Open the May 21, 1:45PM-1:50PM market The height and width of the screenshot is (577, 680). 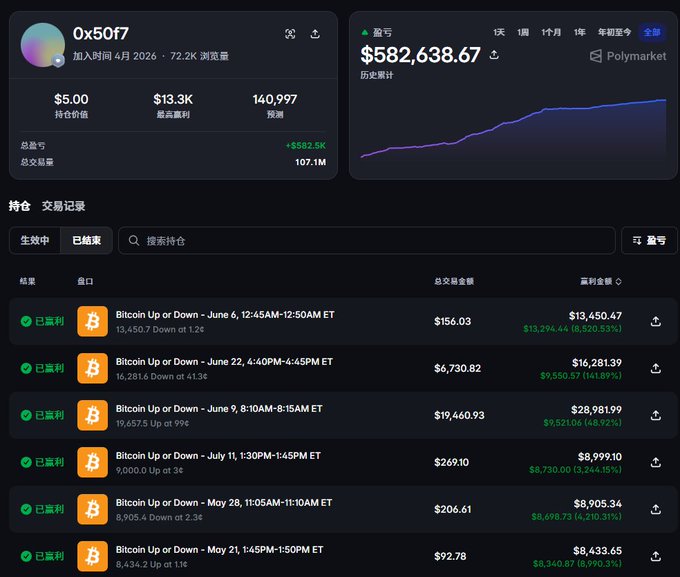pos(219,550)
